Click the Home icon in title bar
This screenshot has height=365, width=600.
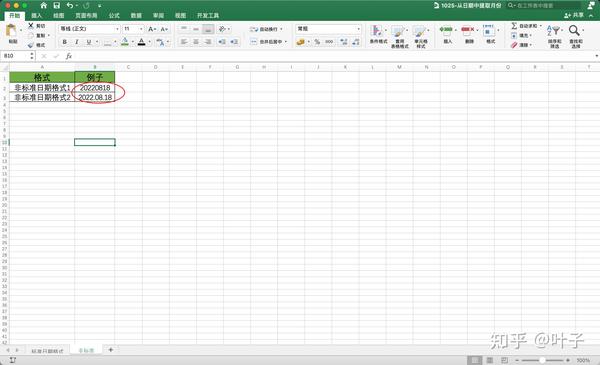(44, 5)
